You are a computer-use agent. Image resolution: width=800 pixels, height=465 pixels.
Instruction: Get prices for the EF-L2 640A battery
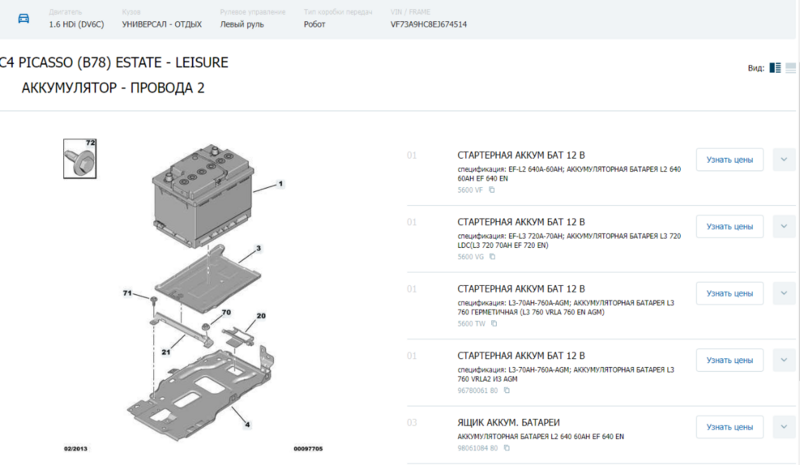coord(729,159)
